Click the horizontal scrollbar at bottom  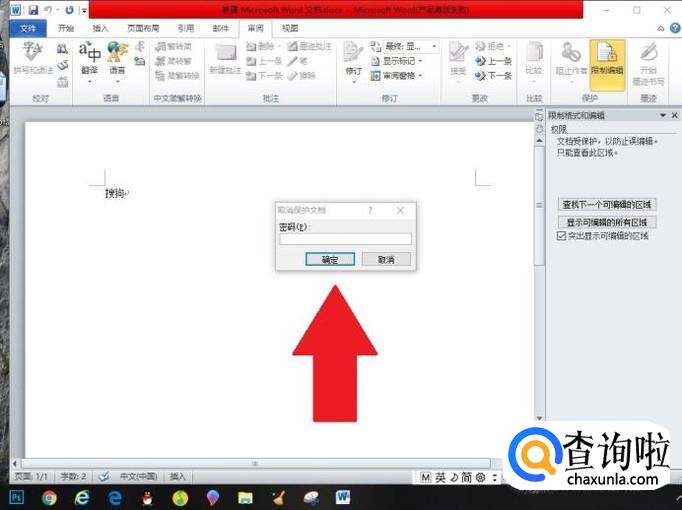[x=256, y=463]
